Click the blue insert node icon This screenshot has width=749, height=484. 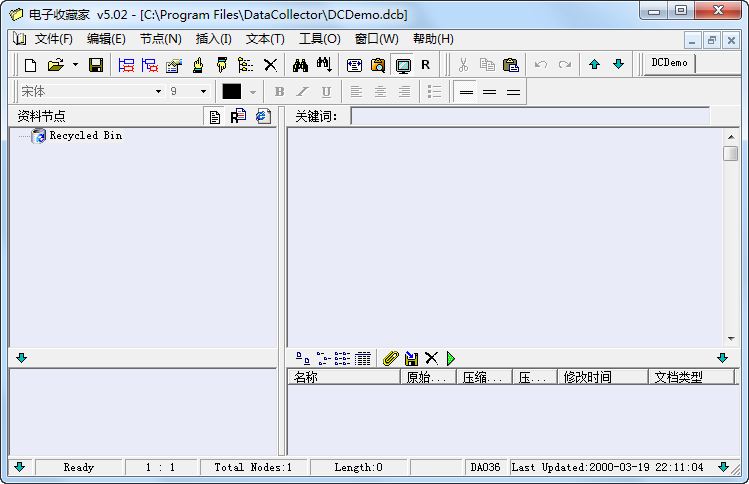click(126, 65)
